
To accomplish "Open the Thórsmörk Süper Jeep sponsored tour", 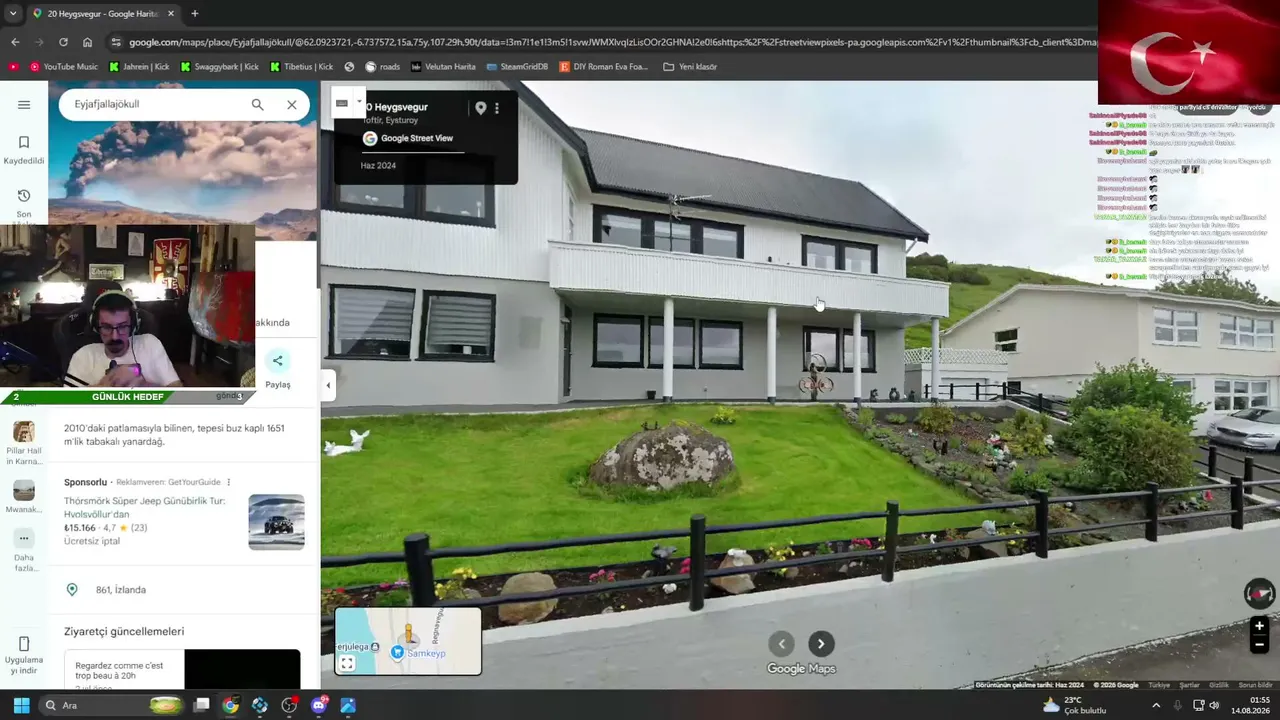I will 145,507.
